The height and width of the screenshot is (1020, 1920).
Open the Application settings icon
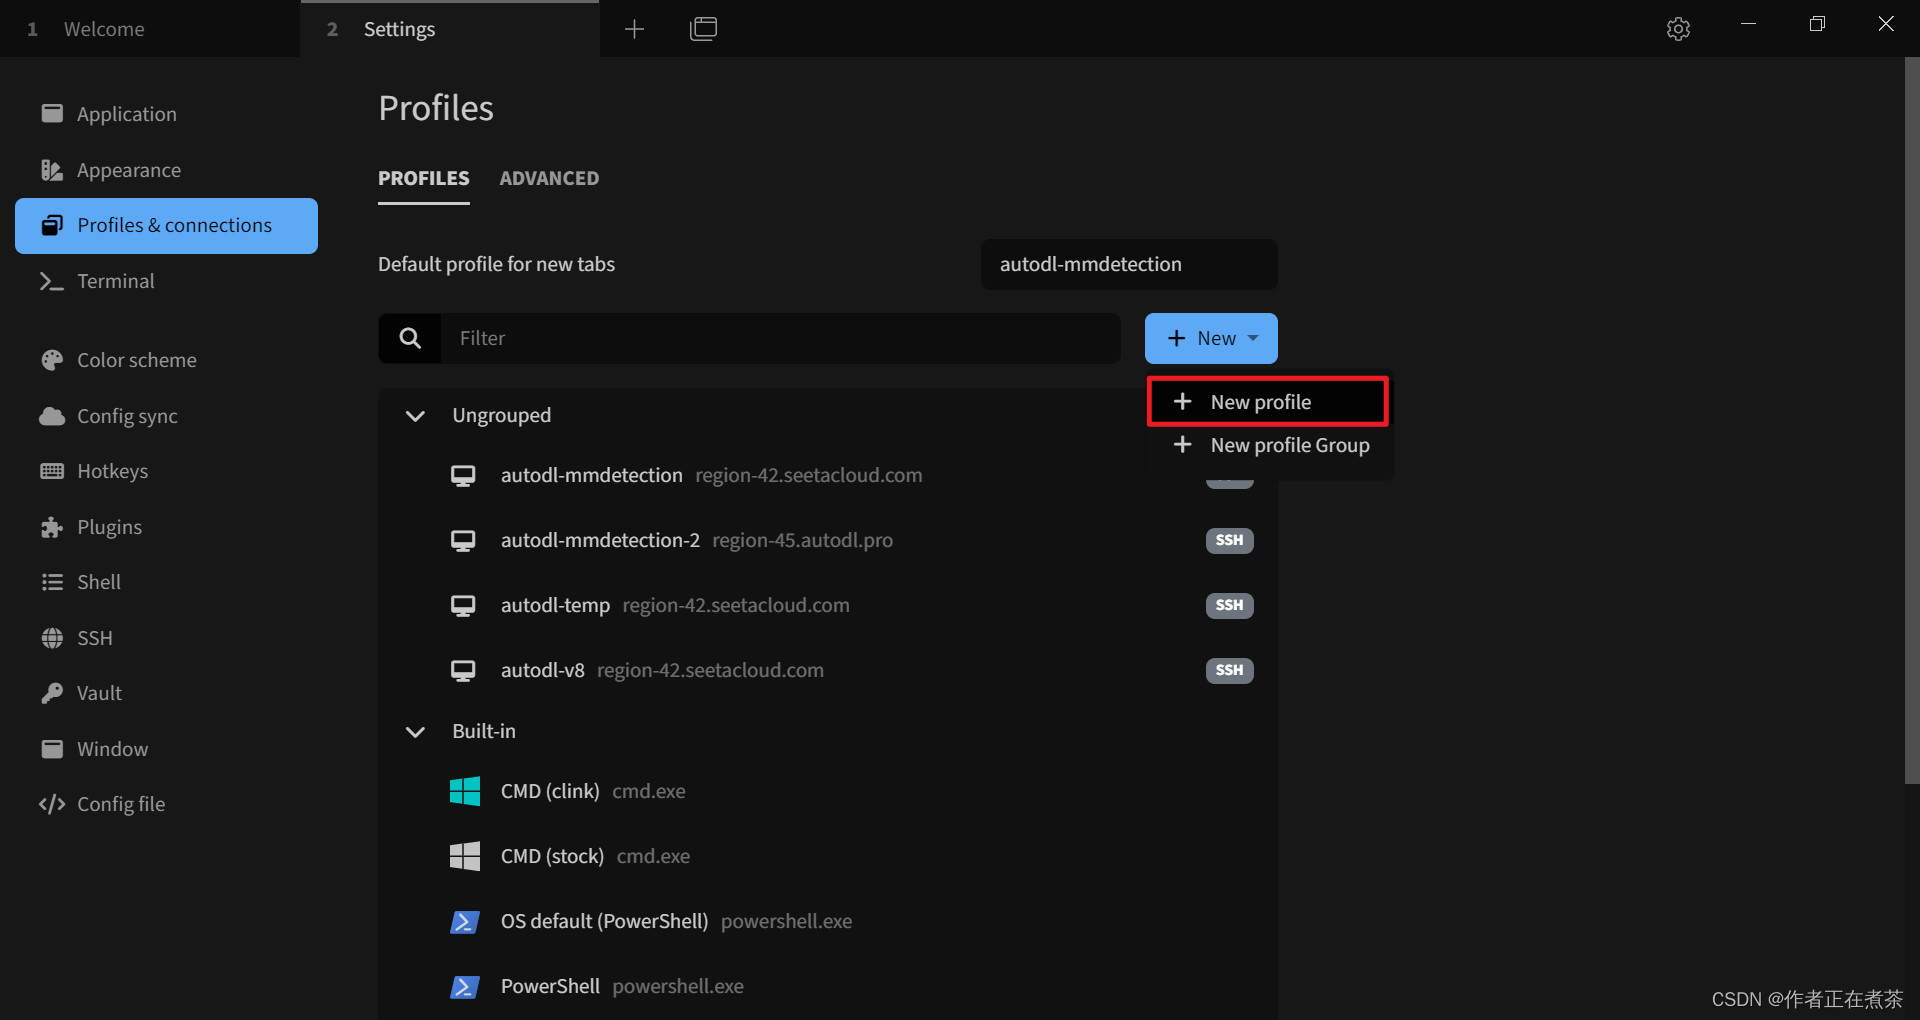click(x=52, y=114)
